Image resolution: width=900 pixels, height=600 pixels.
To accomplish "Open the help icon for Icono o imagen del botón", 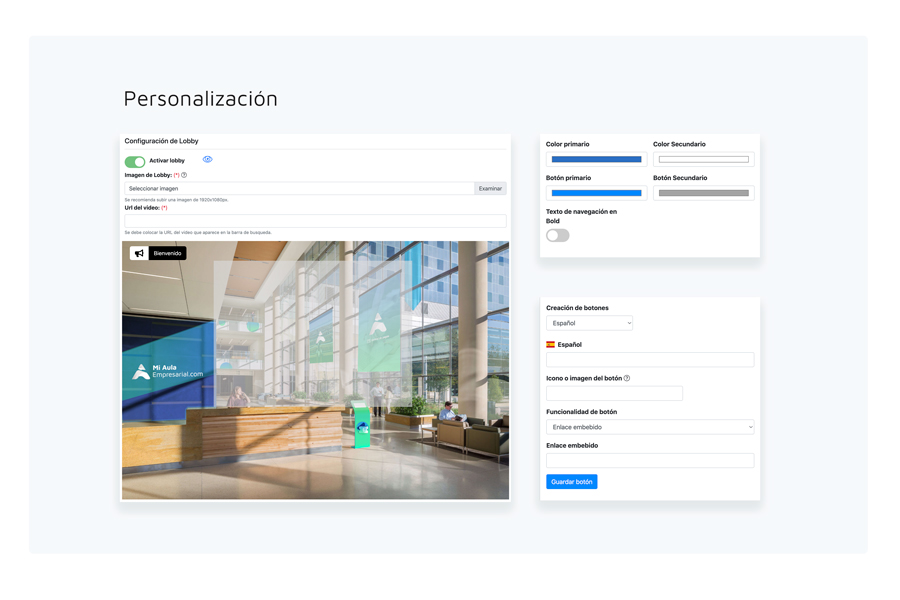I will click(627, 378).
